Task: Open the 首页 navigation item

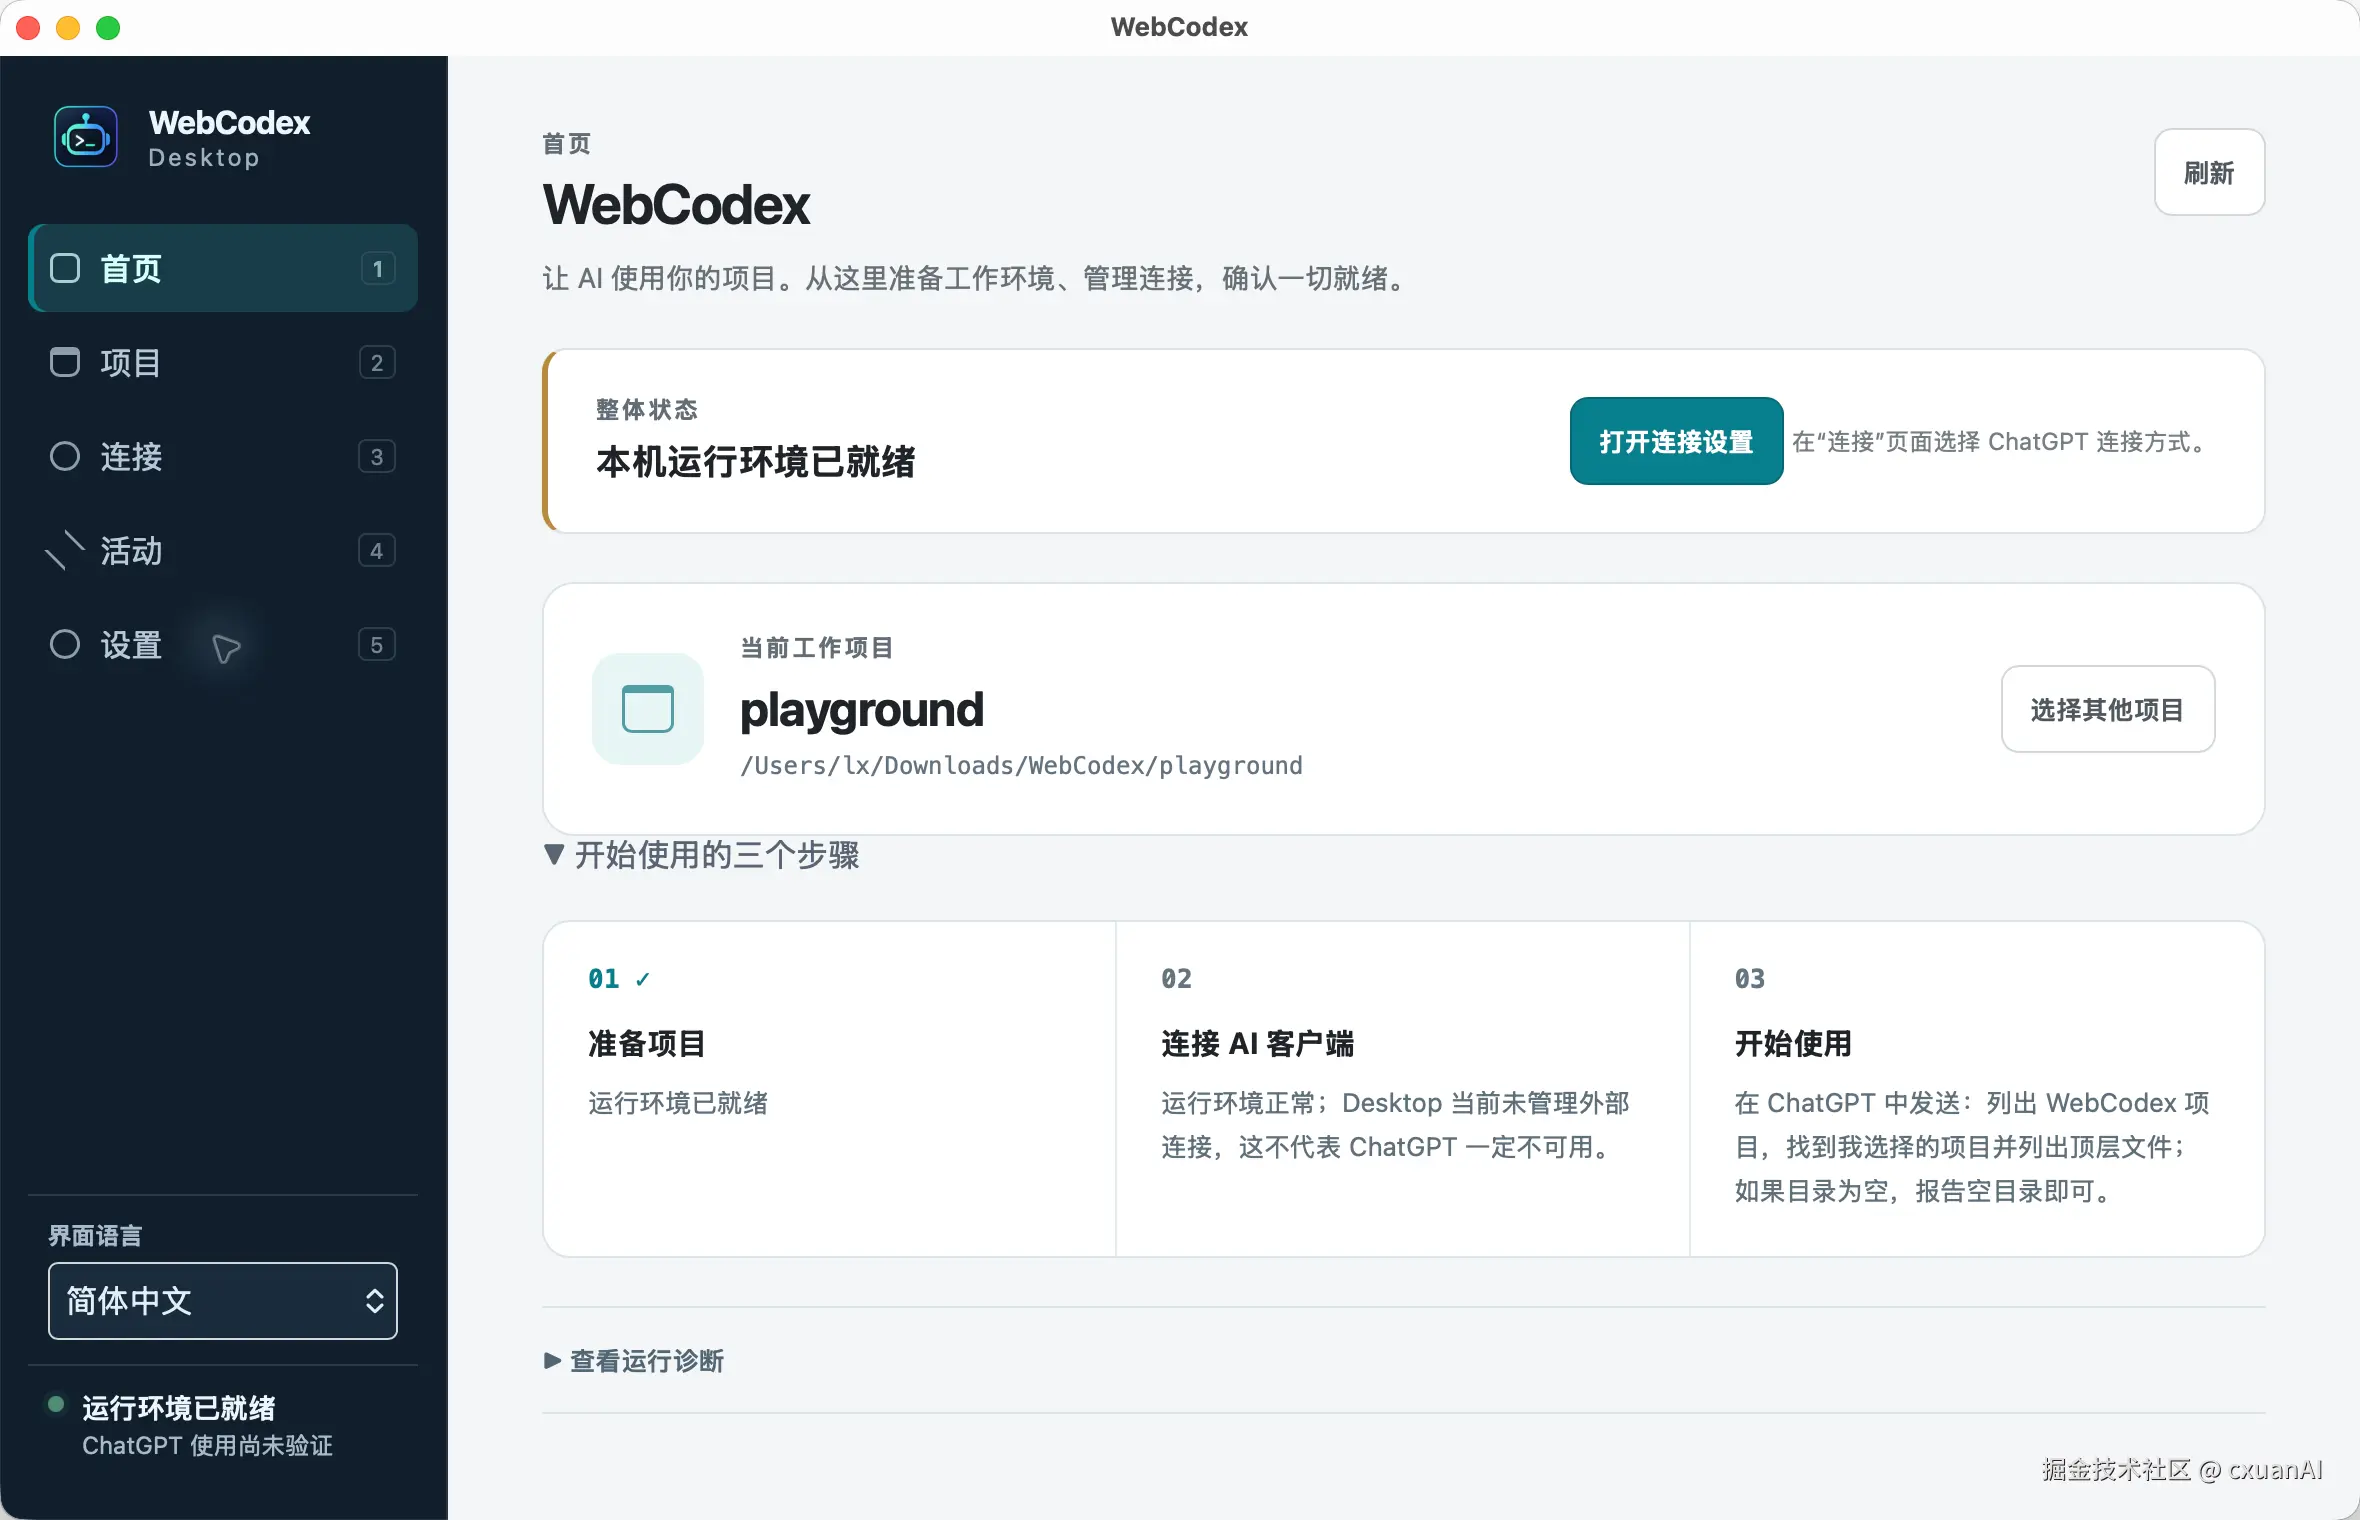Action: [223, 268]
